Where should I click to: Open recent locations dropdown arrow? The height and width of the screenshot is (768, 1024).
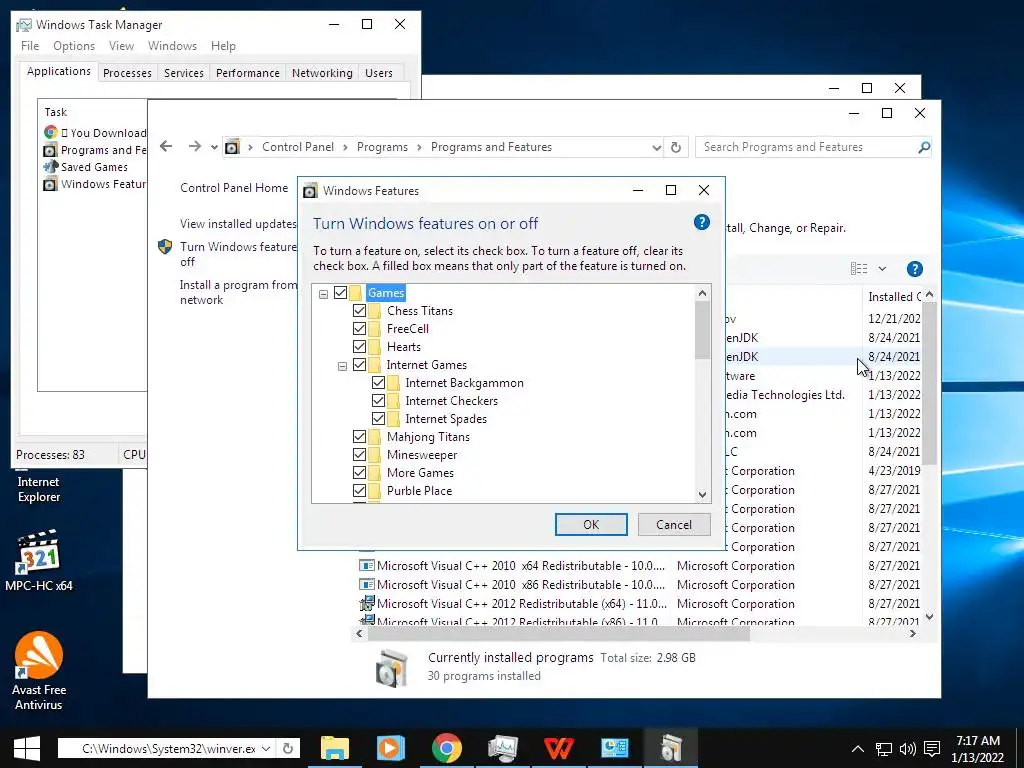tap(214, 148)
